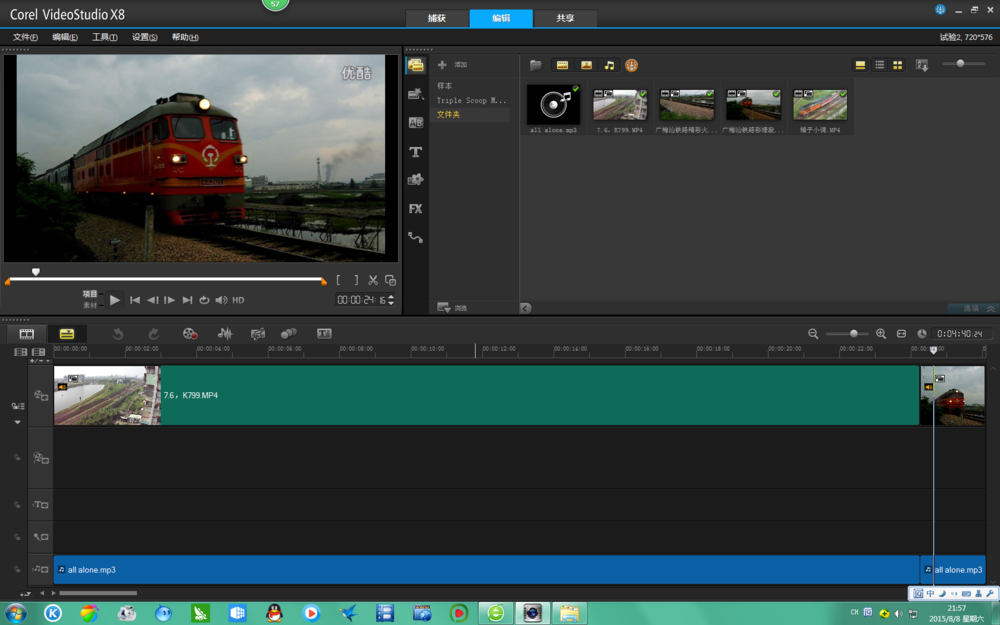Screen dimensions: 1000x625
Task: Set mark-in bracket on preview
Action: [339, 280]
